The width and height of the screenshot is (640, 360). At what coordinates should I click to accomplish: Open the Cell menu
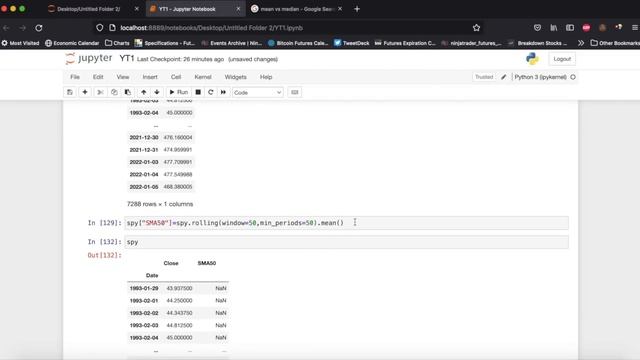tap(176, 77)
